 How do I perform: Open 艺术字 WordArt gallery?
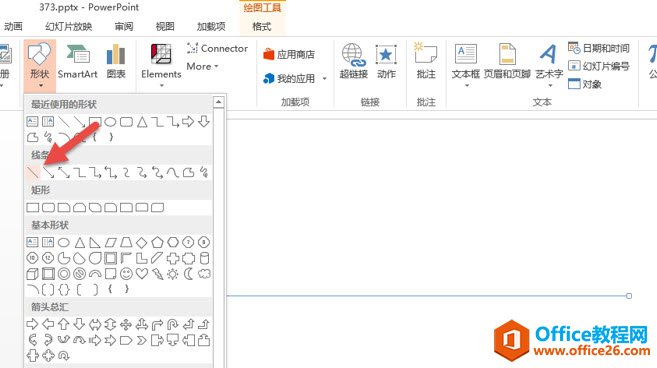point(549,65)
